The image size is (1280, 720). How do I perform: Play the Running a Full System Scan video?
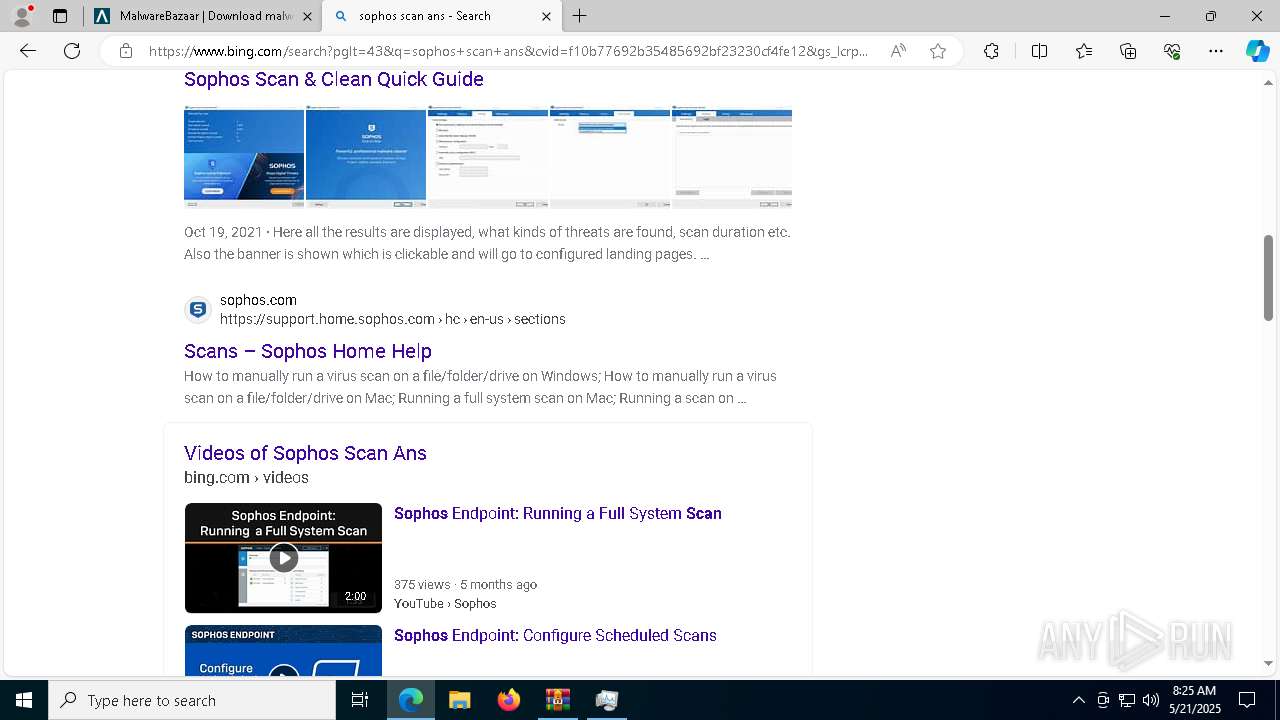click(x=283, y=558)
